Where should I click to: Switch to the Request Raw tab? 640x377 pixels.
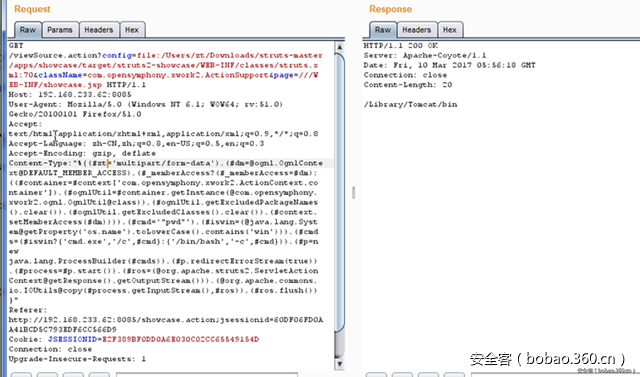pyautogui.click(x=28, y=30)
